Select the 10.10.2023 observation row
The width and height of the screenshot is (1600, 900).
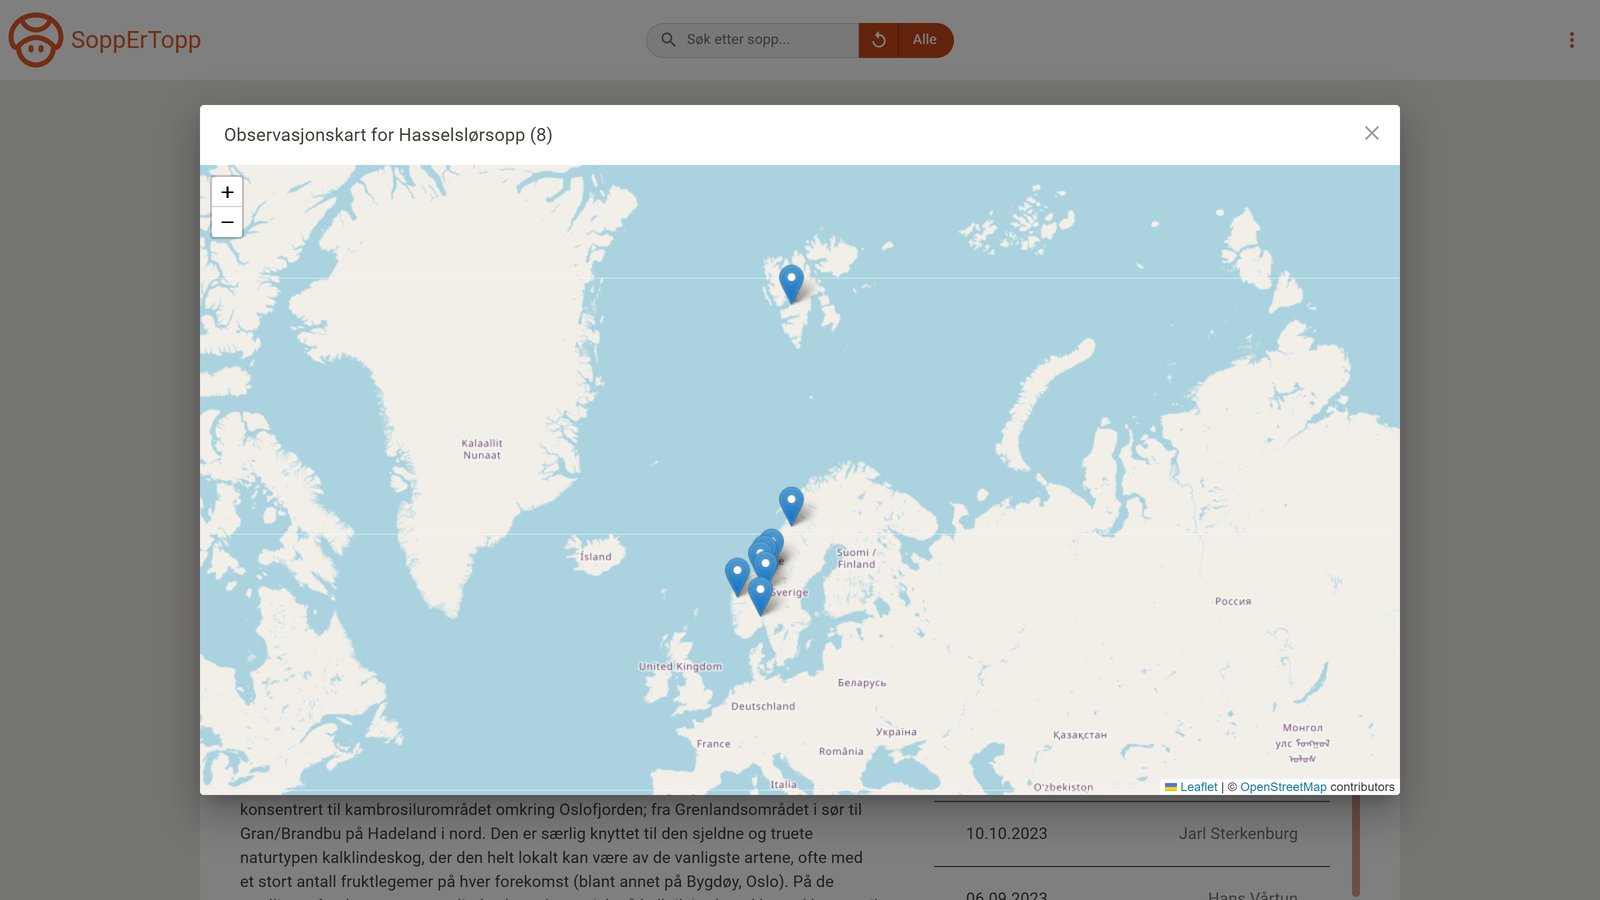(1132, 834)
